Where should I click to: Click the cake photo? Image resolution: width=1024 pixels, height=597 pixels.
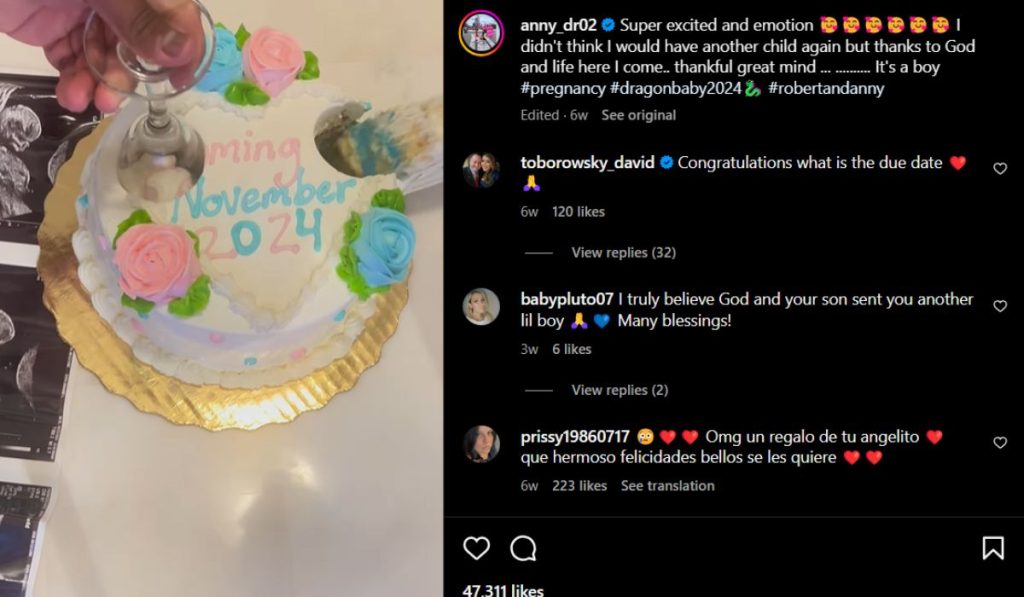pyautogui.click(x=221, y=298)
